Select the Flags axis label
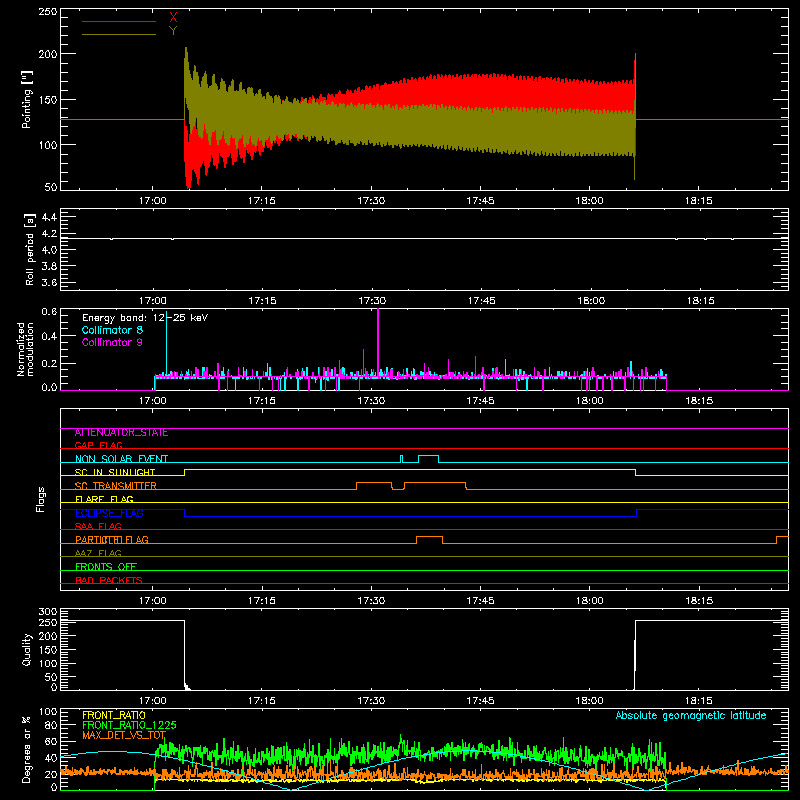The width and height of the screenshot is (800, 800). (40, 499)
